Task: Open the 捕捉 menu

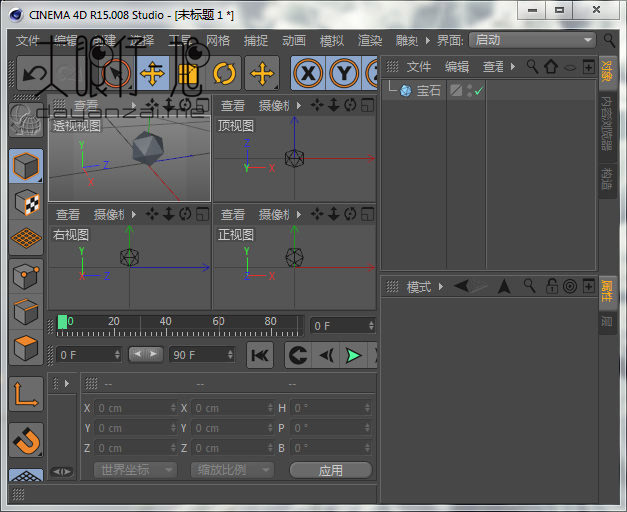Action: pos(256,40)
